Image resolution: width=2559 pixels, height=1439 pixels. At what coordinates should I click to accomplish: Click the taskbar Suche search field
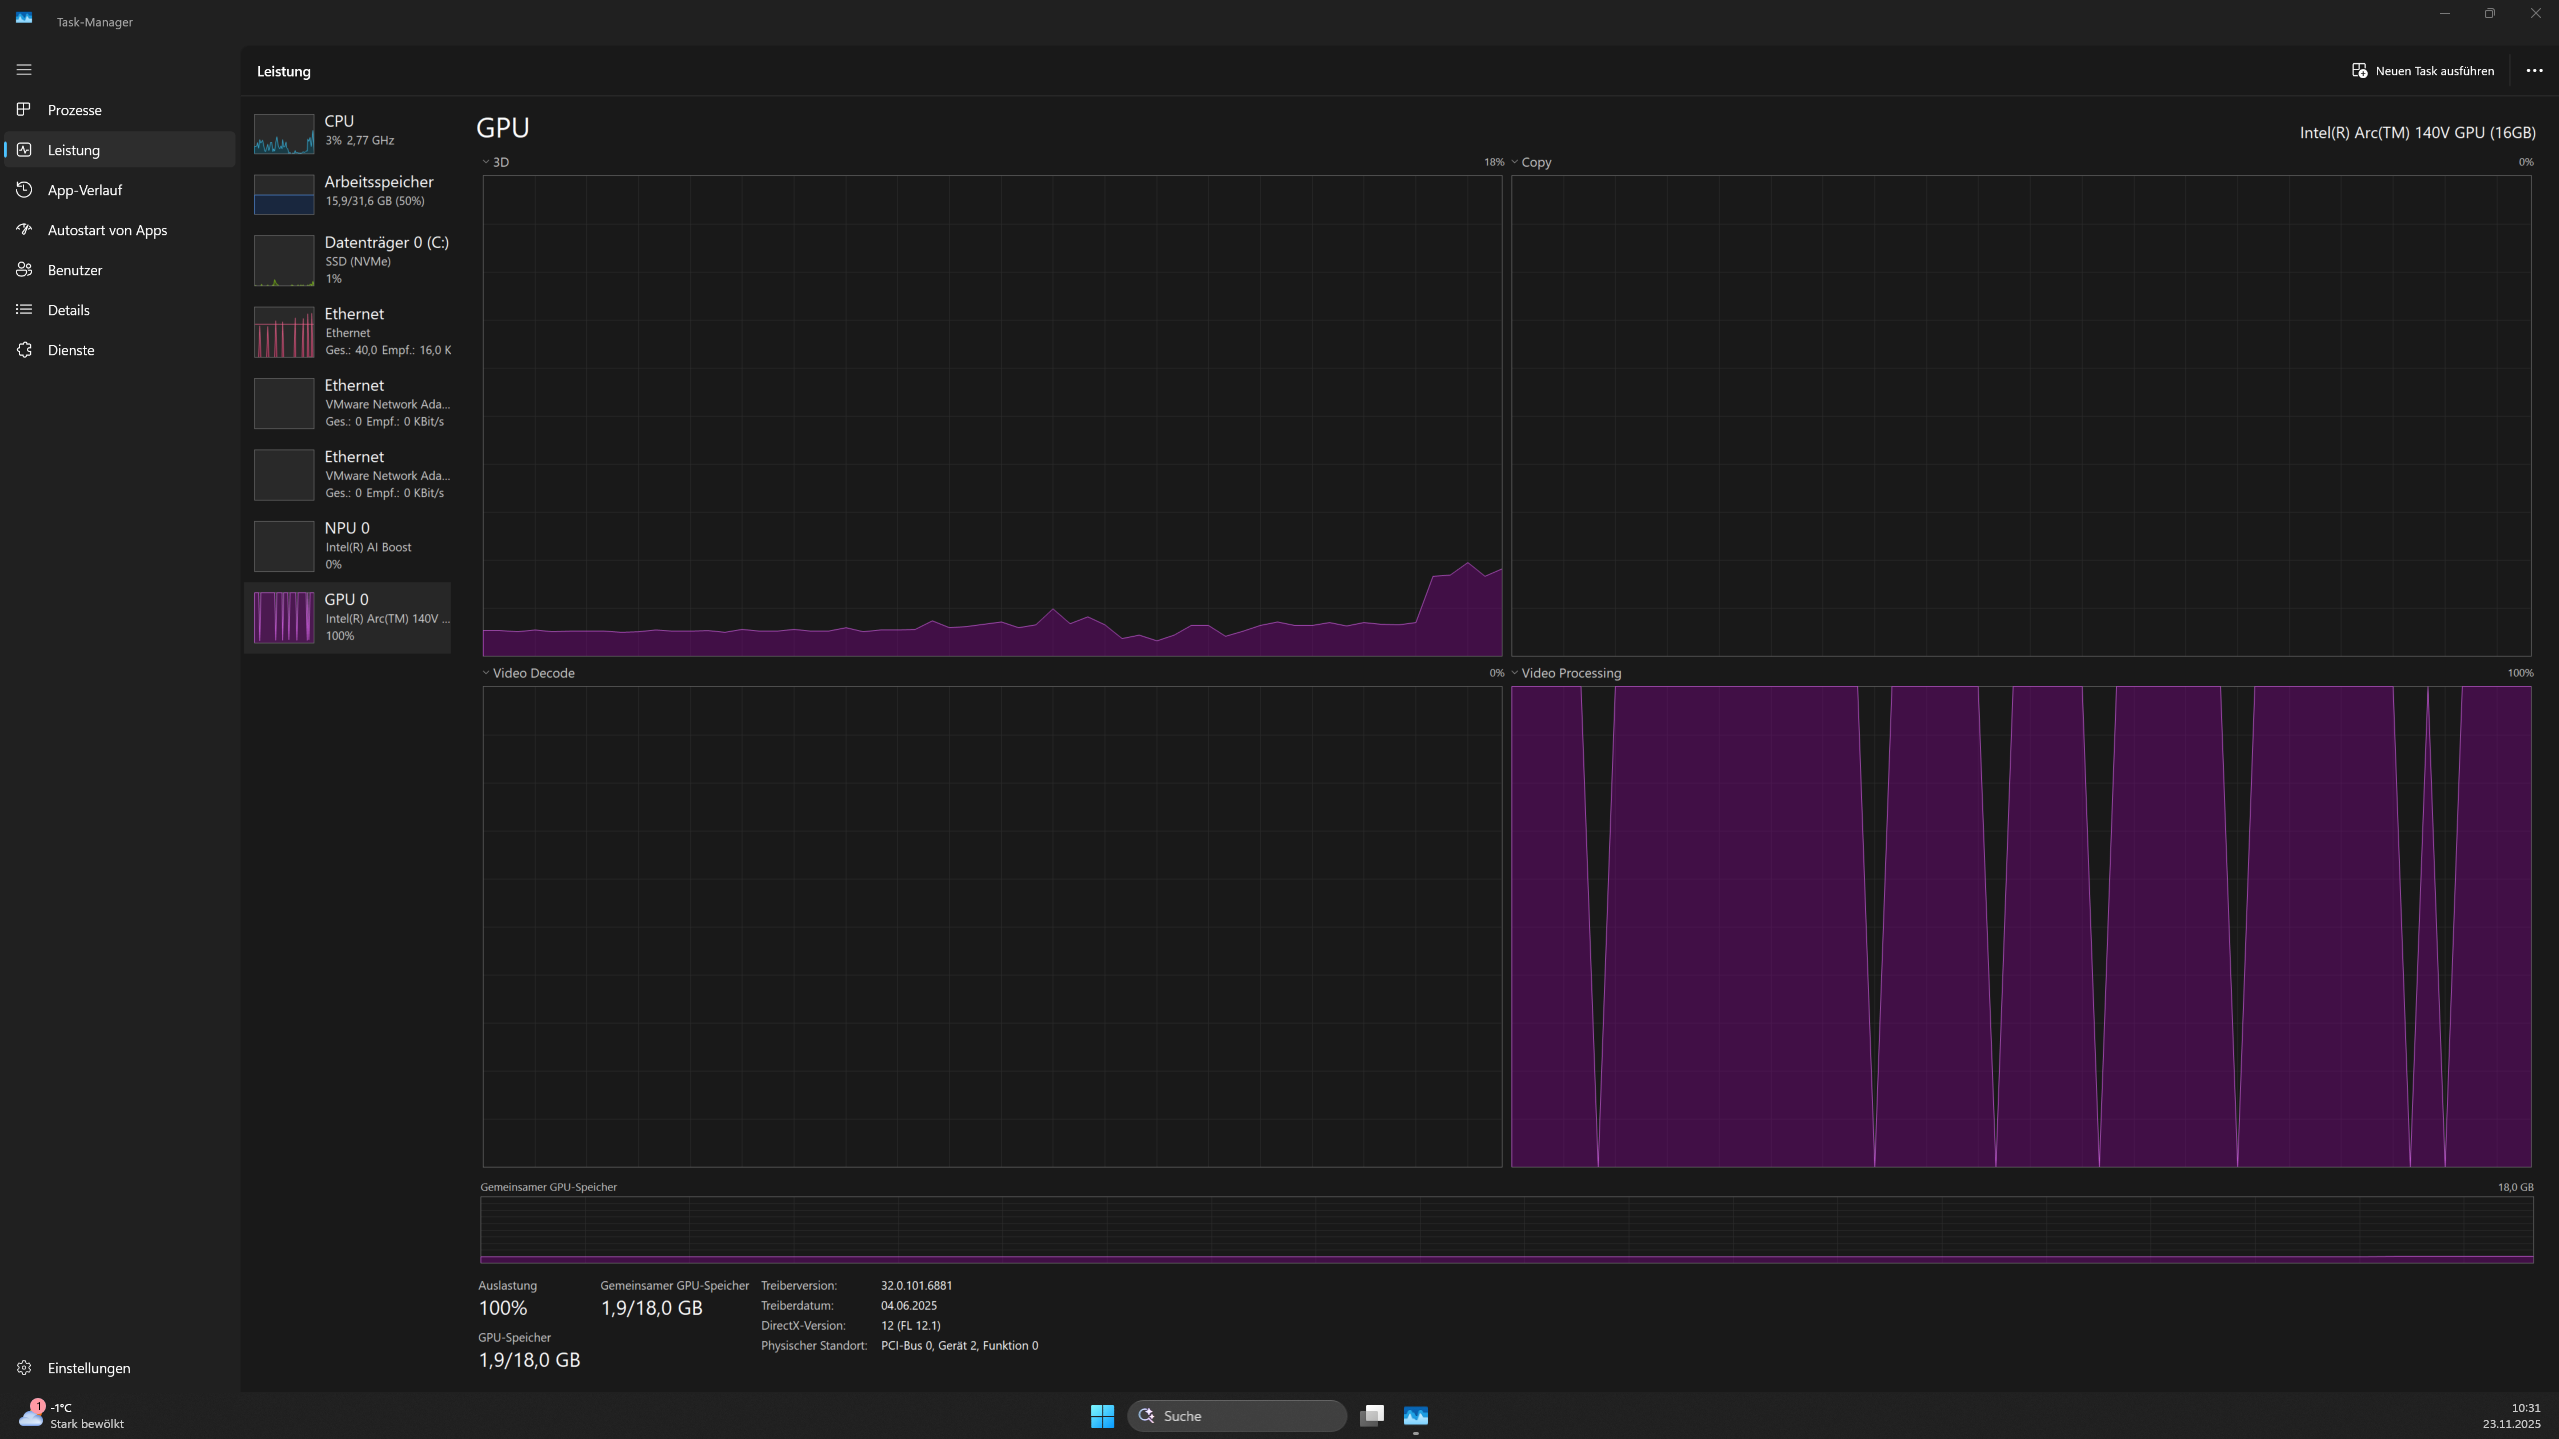coord(1237,1415)
